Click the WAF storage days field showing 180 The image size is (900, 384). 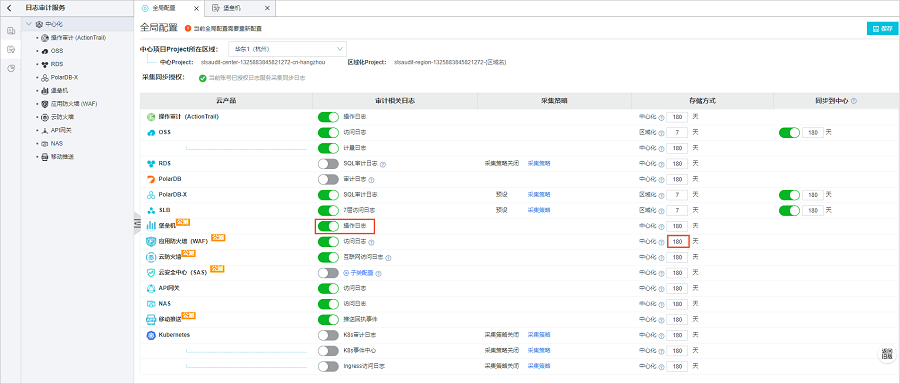[678, 242]
